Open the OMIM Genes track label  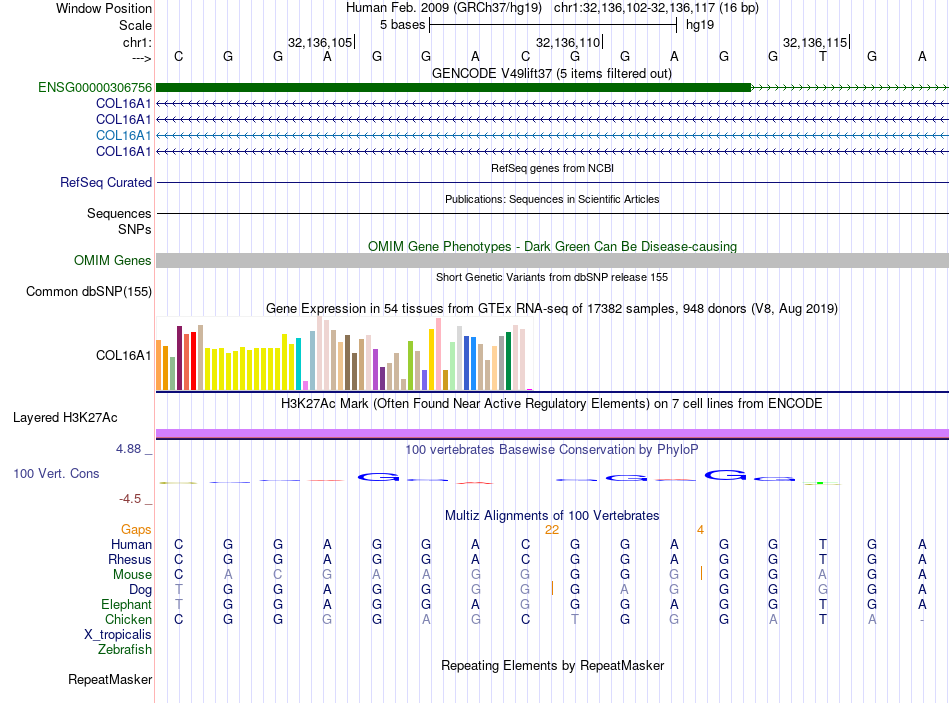tap(113, 261)
